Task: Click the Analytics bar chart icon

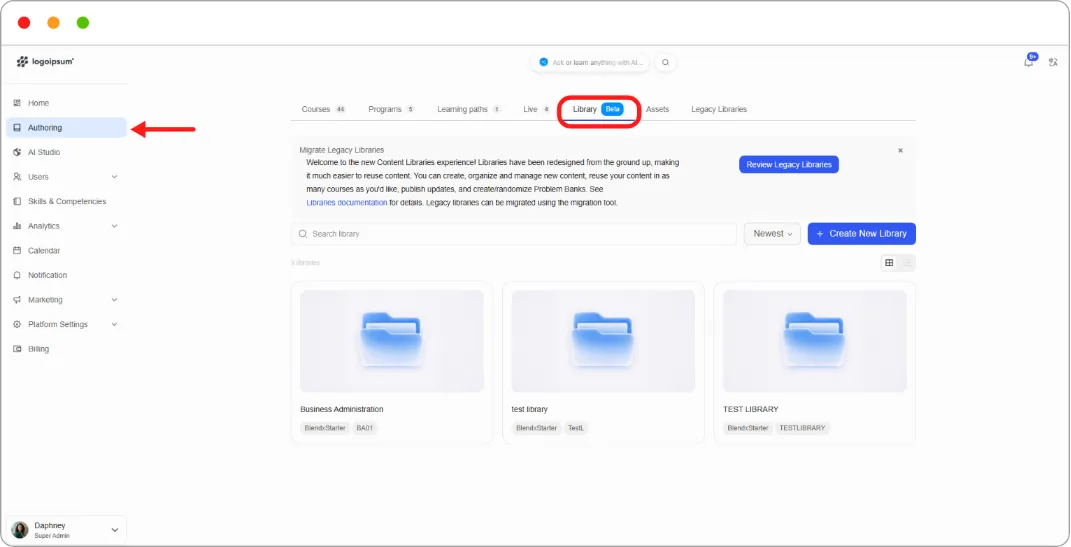Action: (17, 226)
